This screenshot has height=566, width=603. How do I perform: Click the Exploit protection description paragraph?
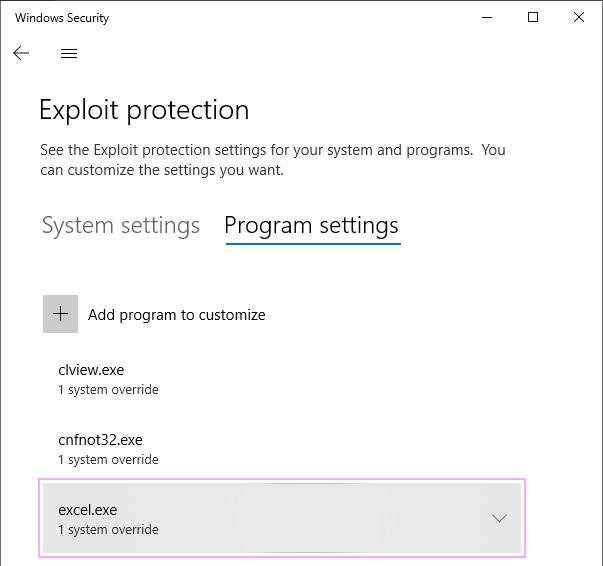click(273, 160)
